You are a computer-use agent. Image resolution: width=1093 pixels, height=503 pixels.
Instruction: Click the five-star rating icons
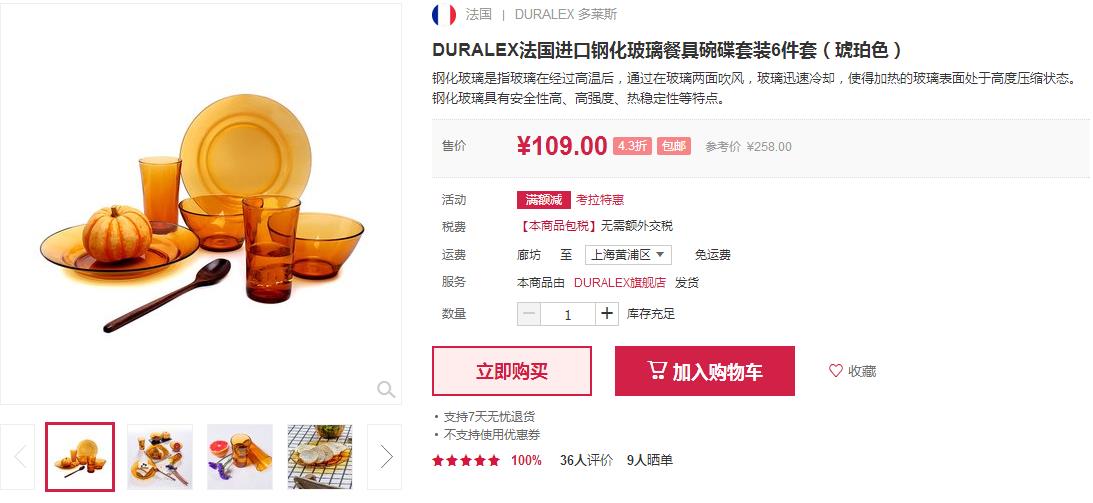(x=466, y=461)
